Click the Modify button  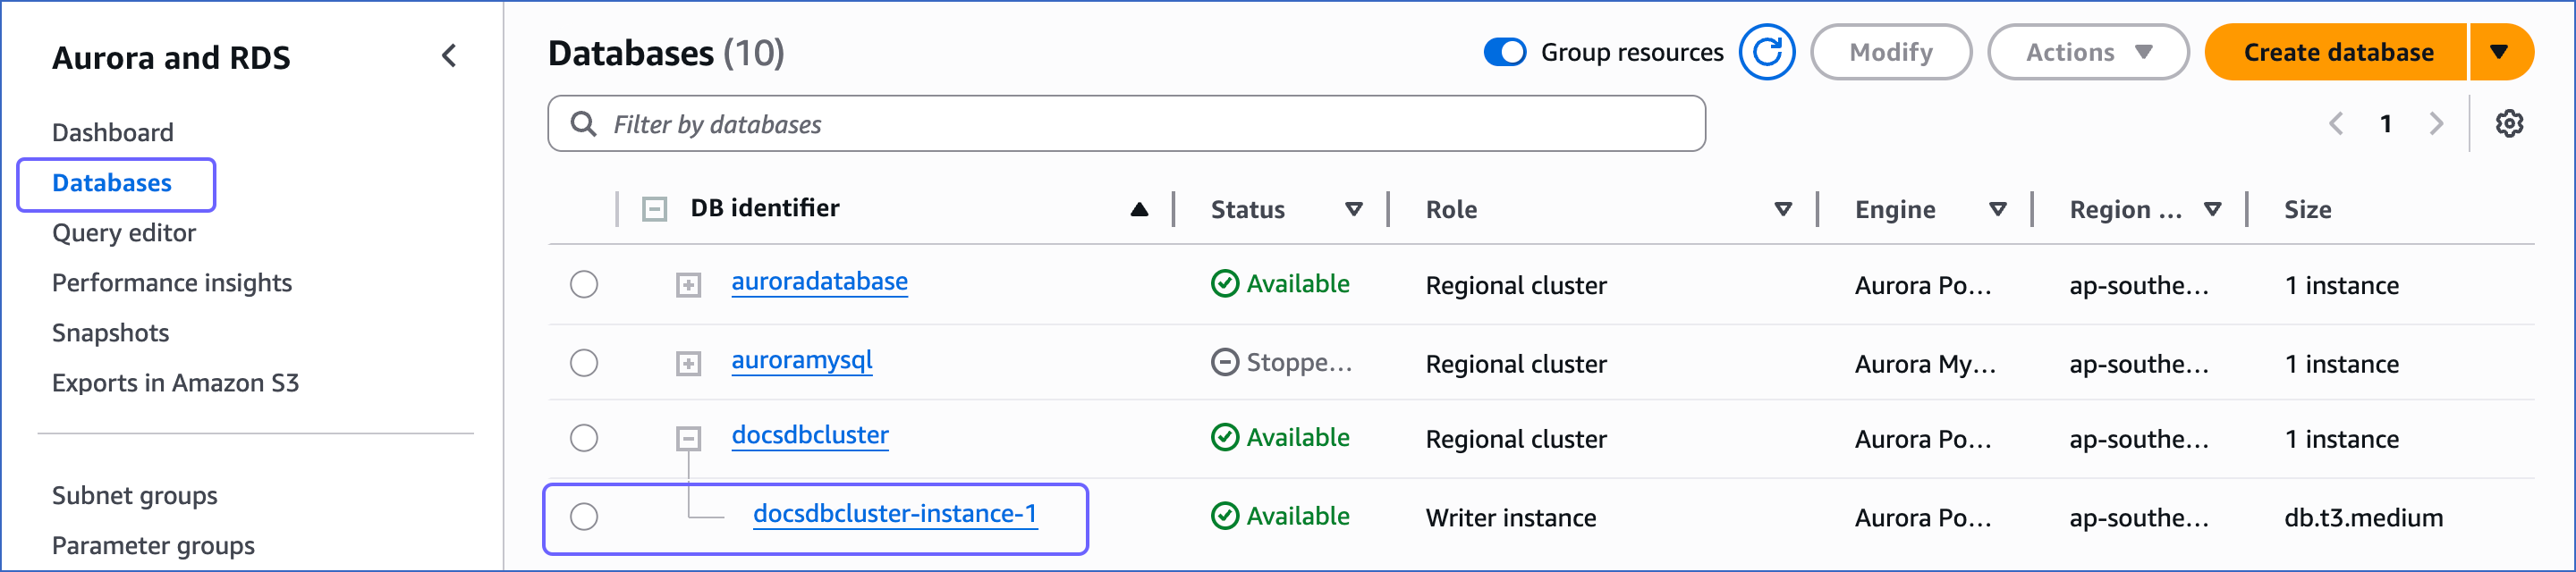(x=1891, y=52)
